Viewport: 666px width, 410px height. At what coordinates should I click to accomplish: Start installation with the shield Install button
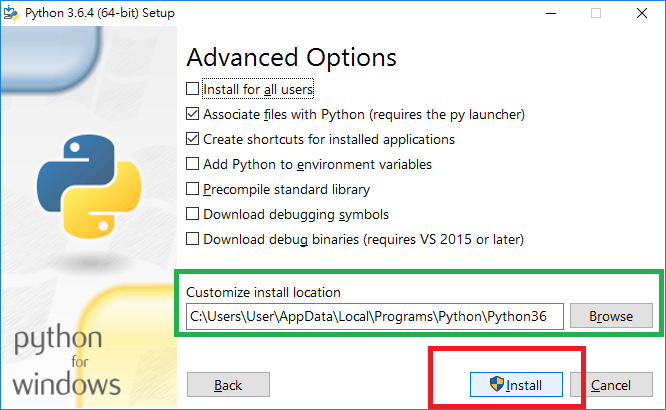516,385
